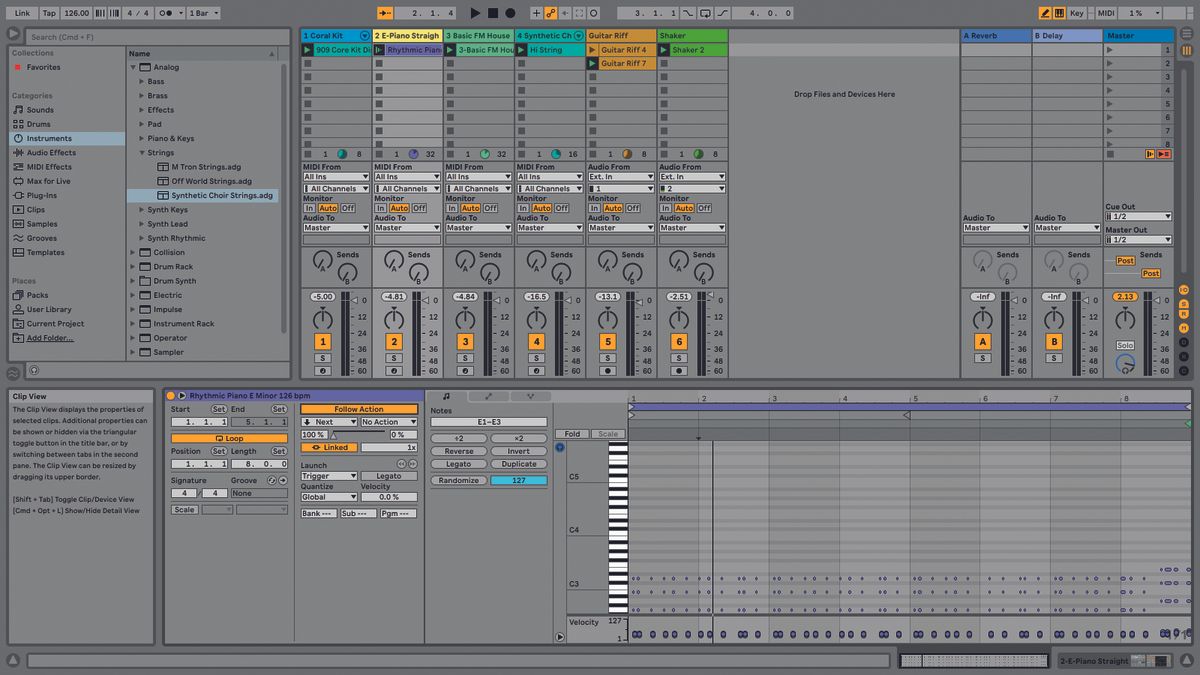The width and height of the screenshot is (1200, 675).
Task: Open the Quantize Global dropdown
Action: click(328, 496)
